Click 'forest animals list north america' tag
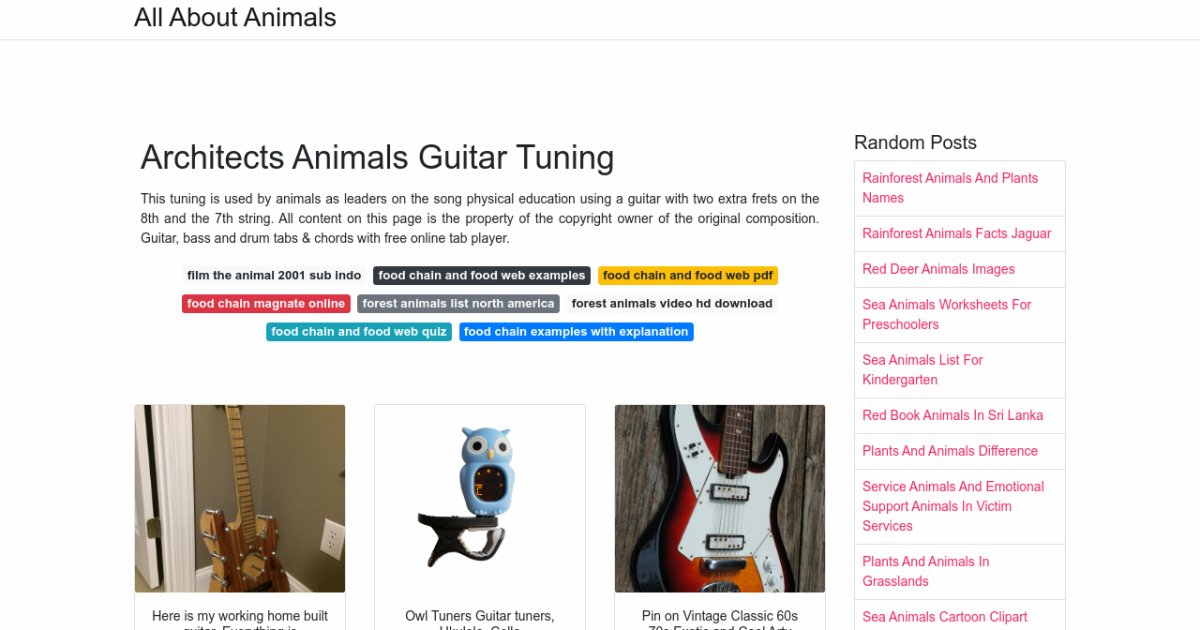Screen dimensions: 1200x630 [x=458, y=303]
